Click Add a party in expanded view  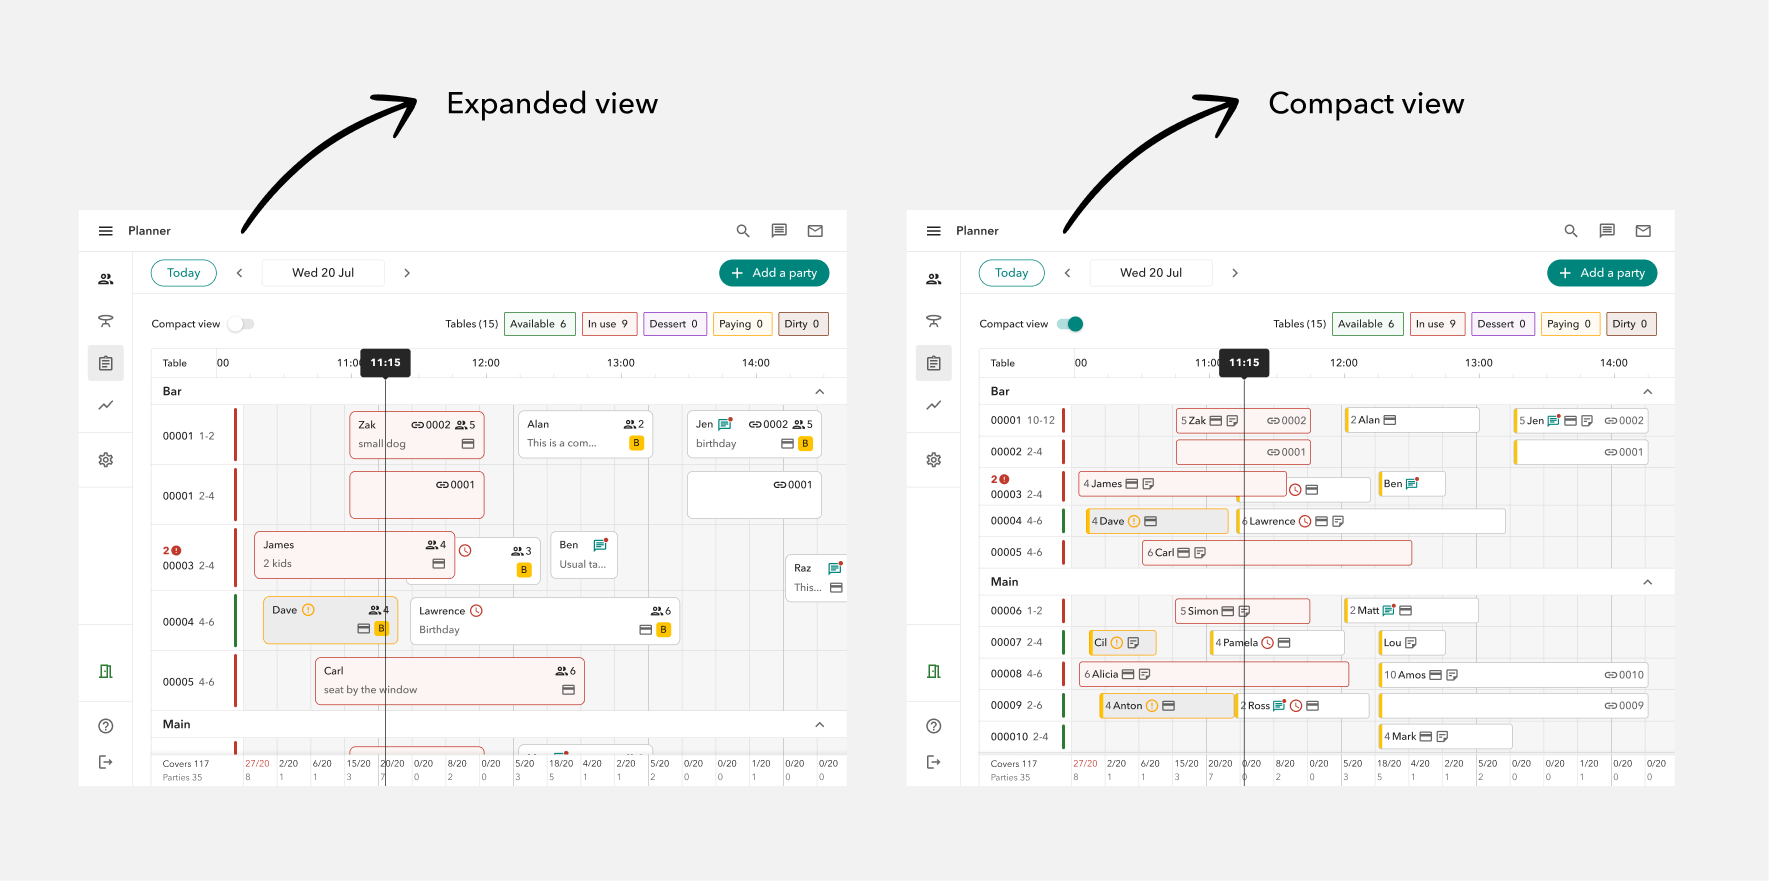pos(774,273)
